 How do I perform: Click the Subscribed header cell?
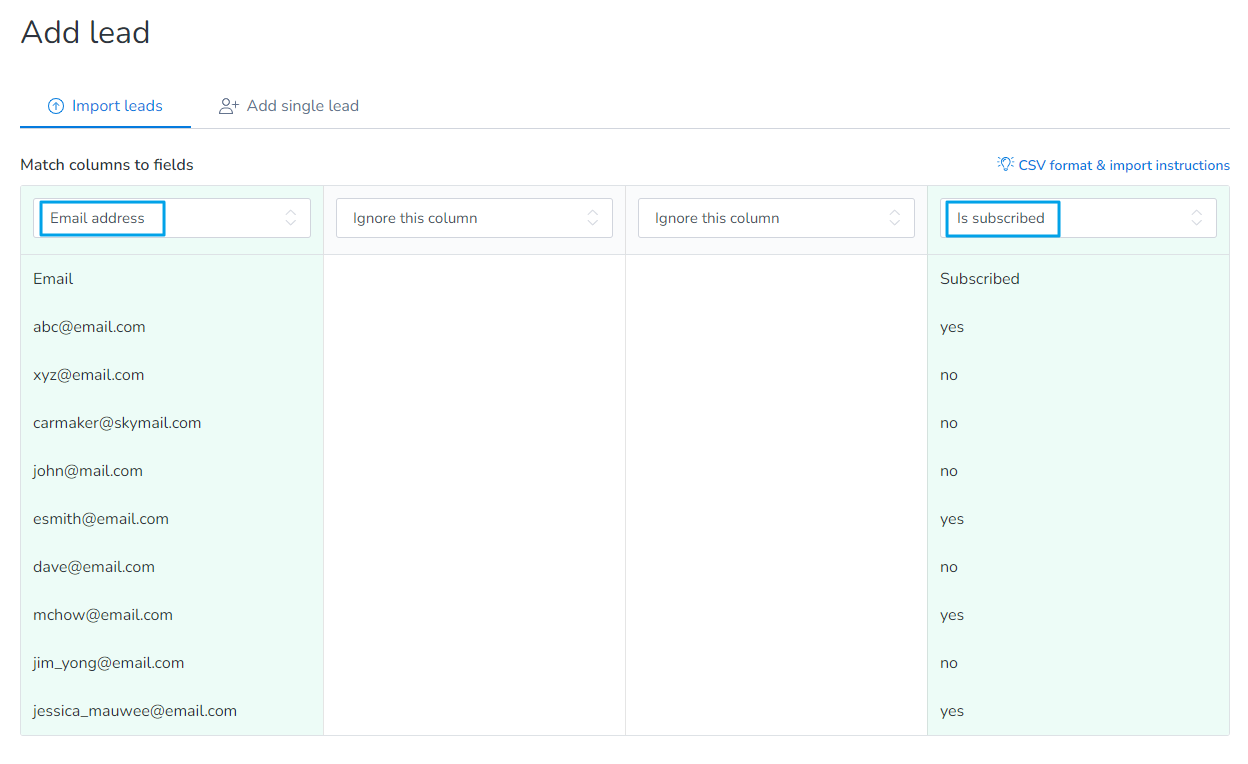click(979, 279)
